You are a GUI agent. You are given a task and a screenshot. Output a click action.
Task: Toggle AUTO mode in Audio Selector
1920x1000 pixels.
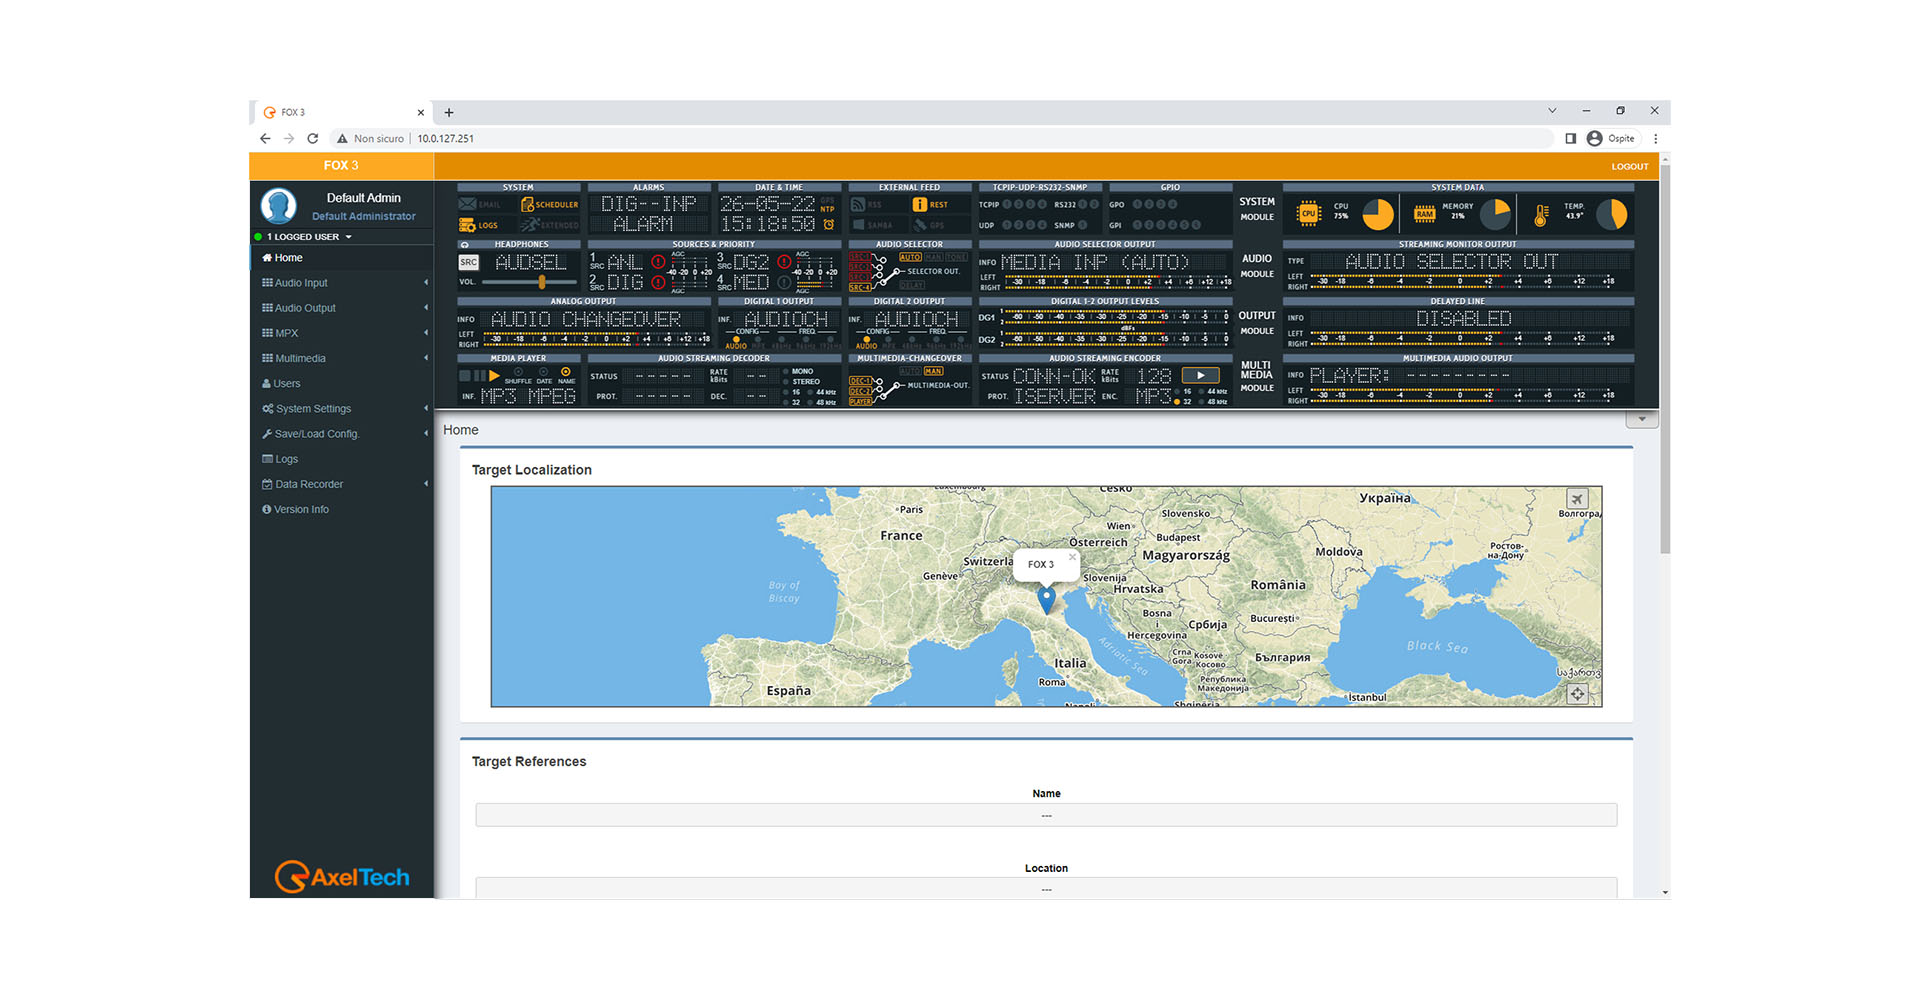910,257
